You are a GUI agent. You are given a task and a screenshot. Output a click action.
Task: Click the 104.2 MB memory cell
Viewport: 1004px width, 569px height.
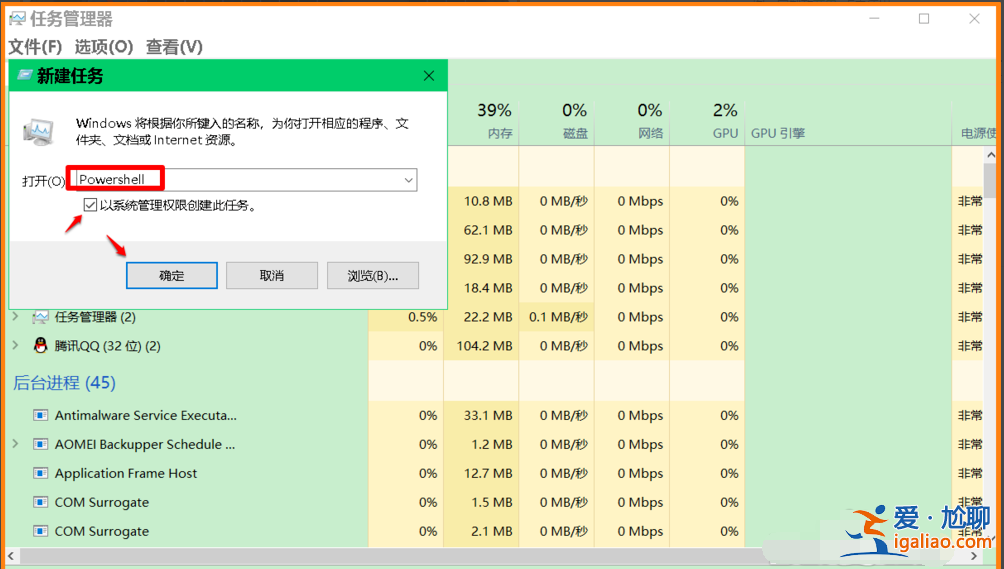[x=482, y=346]
